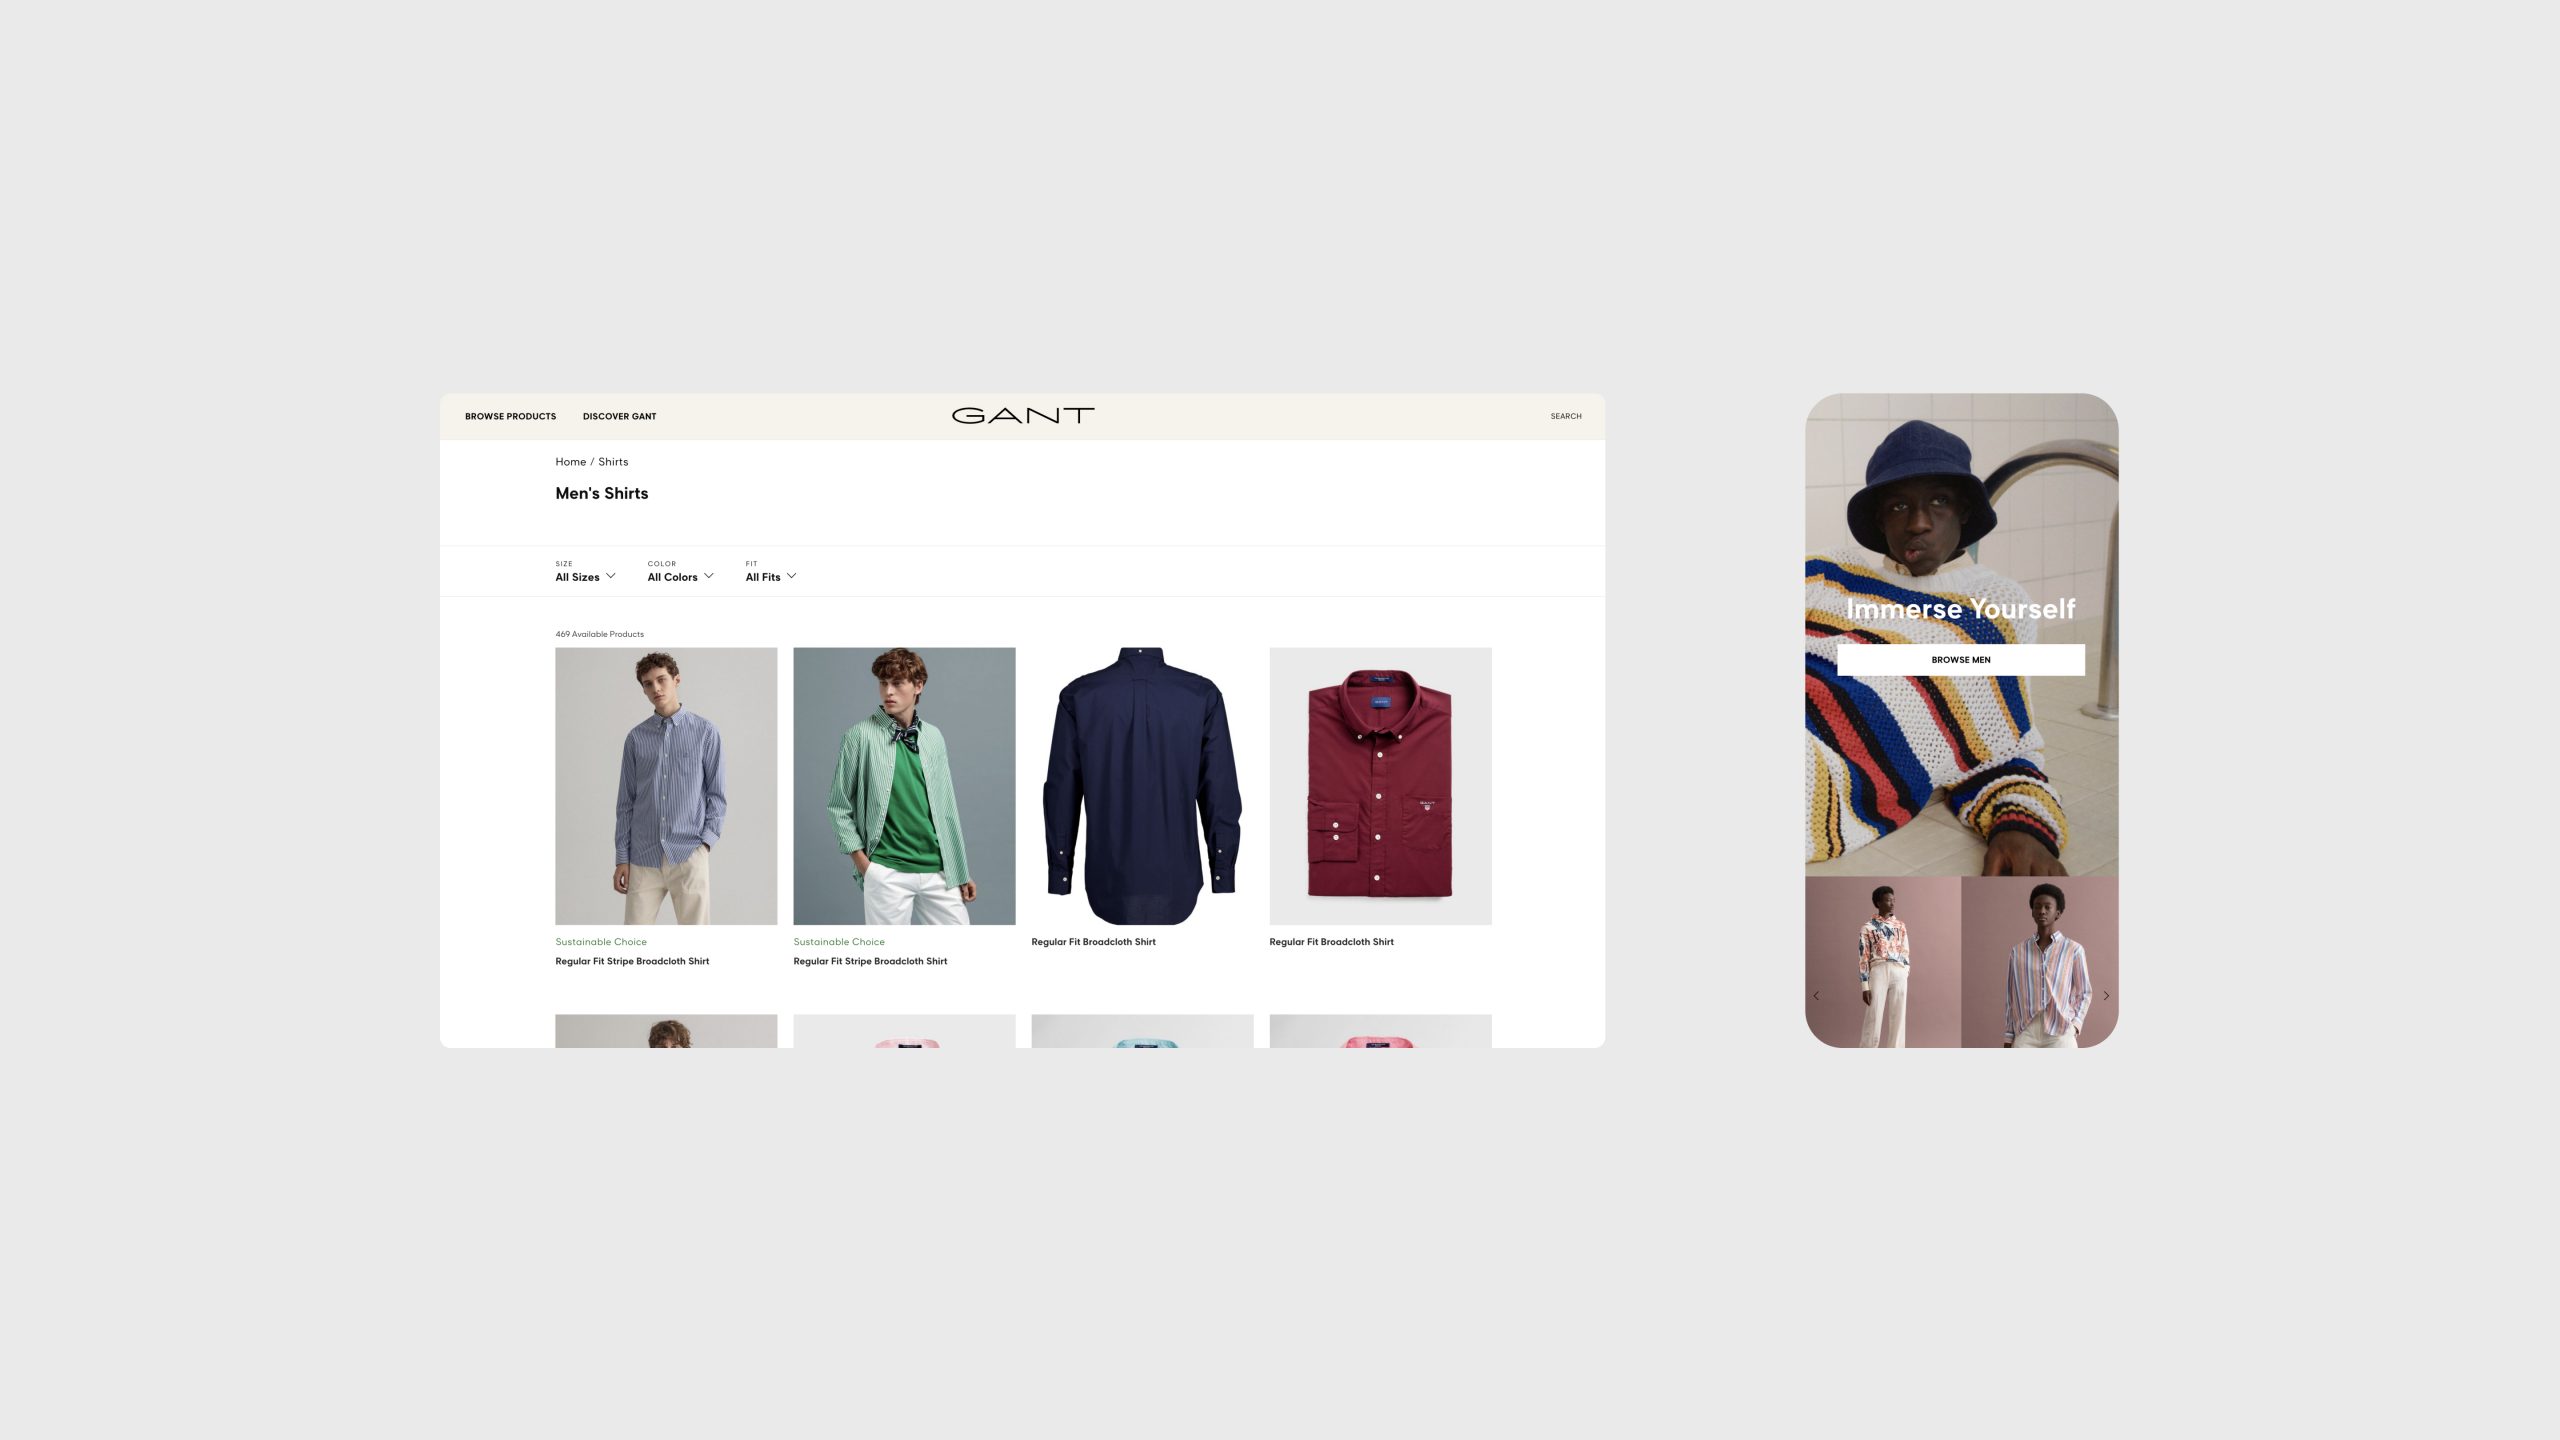The image size is (2560, 1440).
Task: Open the green striped shirt model photo
Action: tap(904, 786)
